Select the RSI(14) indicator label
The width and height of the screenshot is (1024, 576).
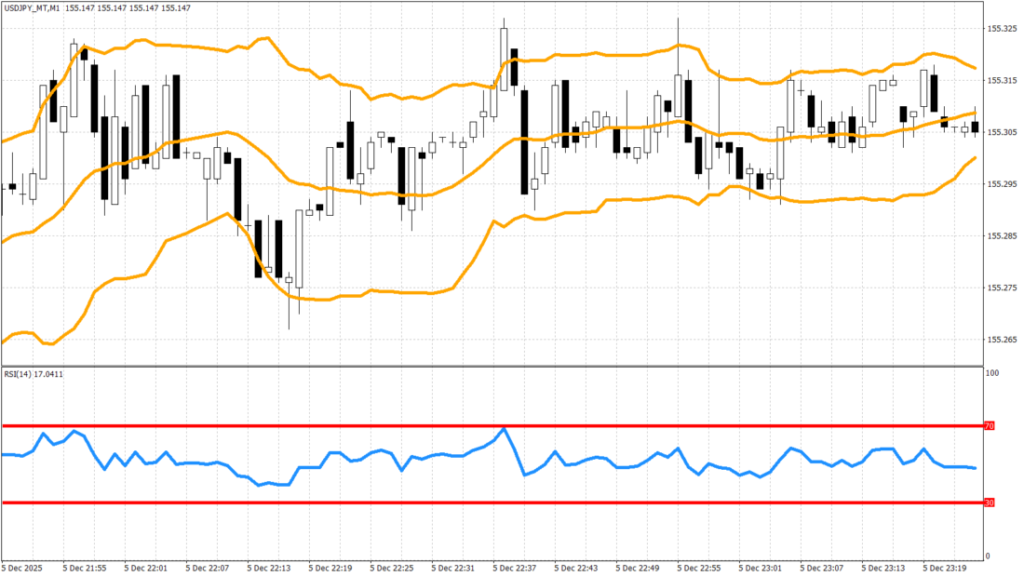pyautogui.click(x=20, y=373)
